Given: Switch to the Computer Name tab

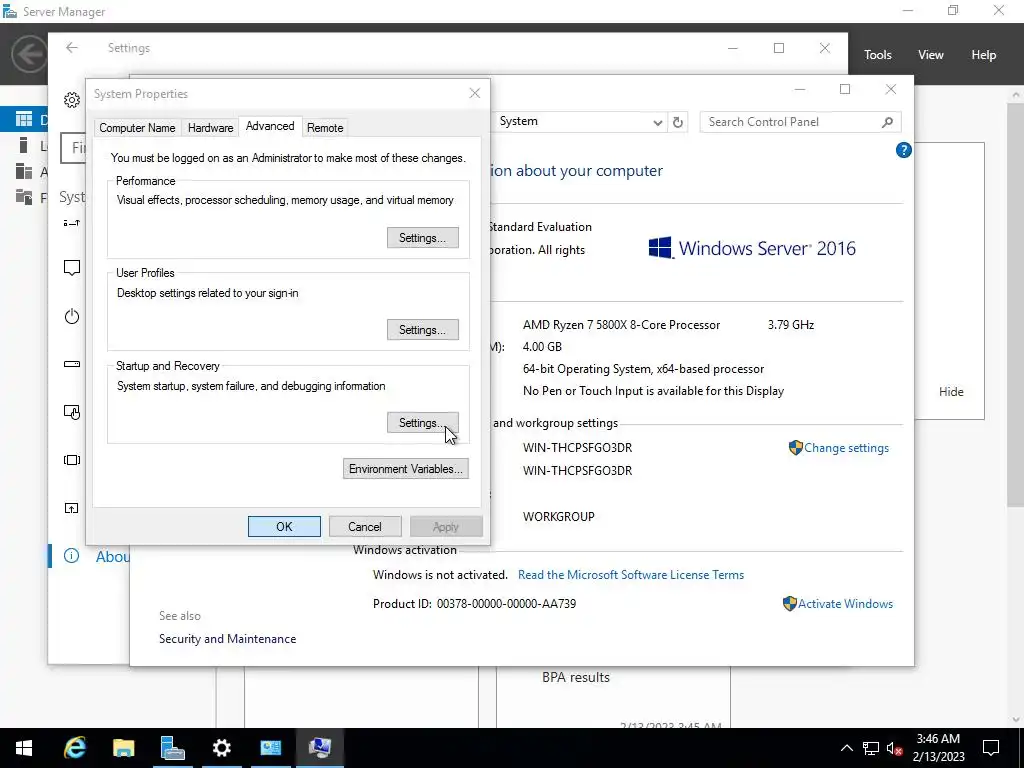Looking at the screenshot, I should [x=137, y=128].
